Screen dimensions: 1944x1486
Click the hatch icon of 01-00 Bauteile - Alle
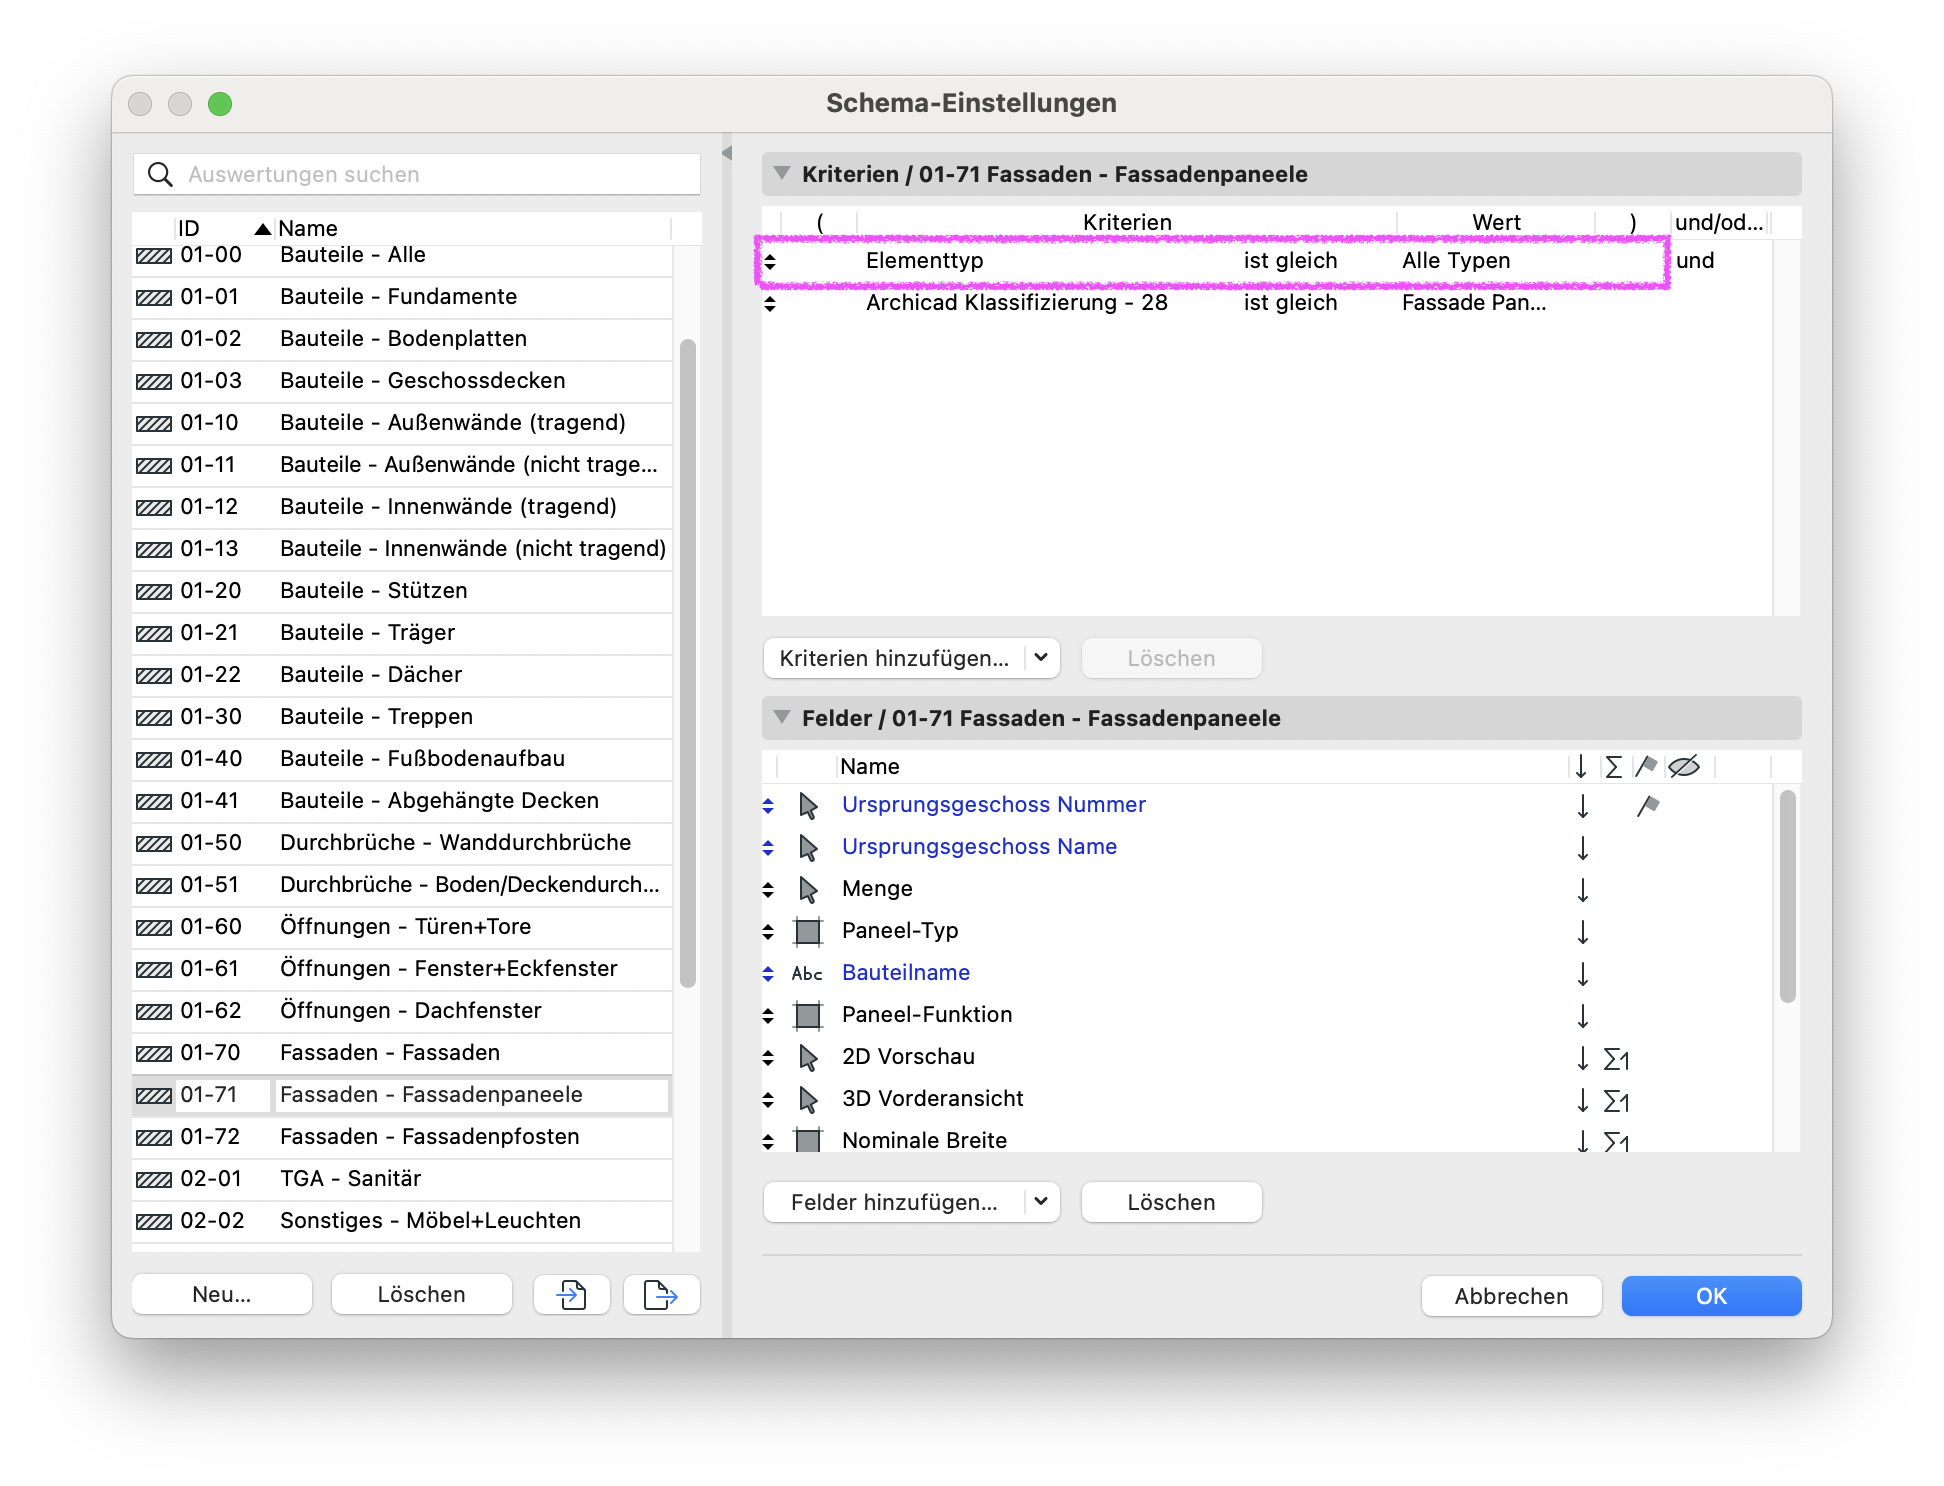point(154,256)
